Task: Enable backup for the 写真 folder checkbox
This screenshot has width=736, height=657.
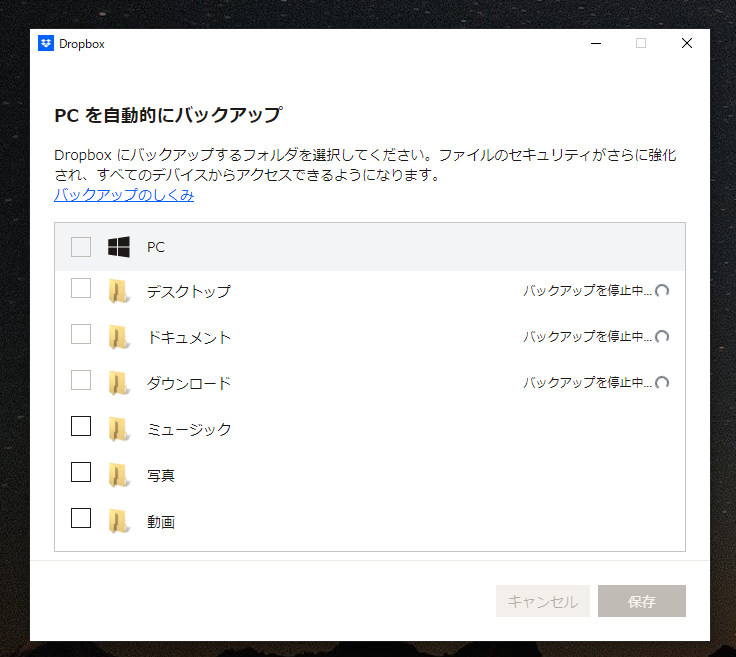Action: coord(81,472)
